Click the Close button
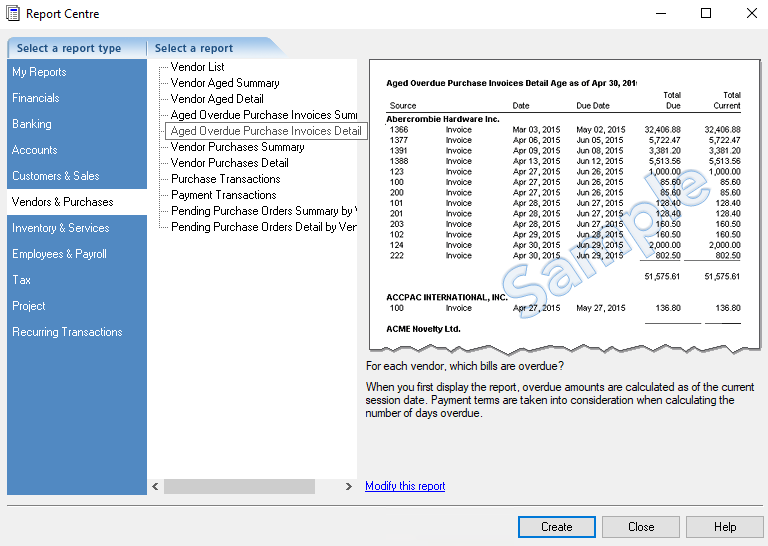Image resolution: width=768 pixels, height=546 pixels. pos(641,527)
